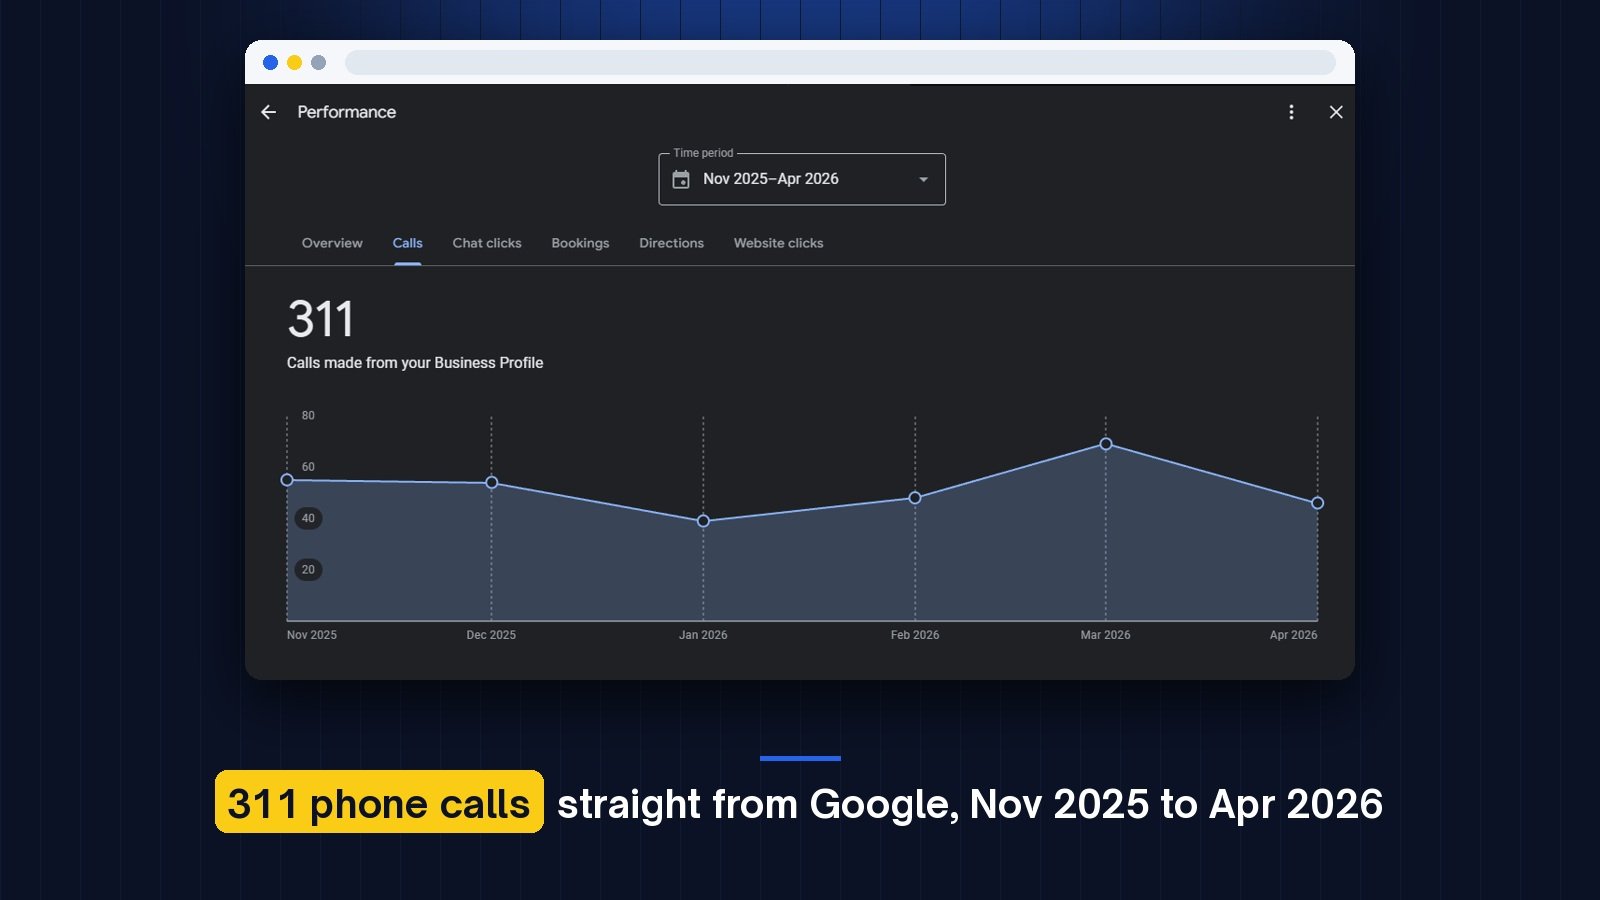1600x900 pixels.
Task: Click the Jan 2026 chart data point
Action: [703, 521]
